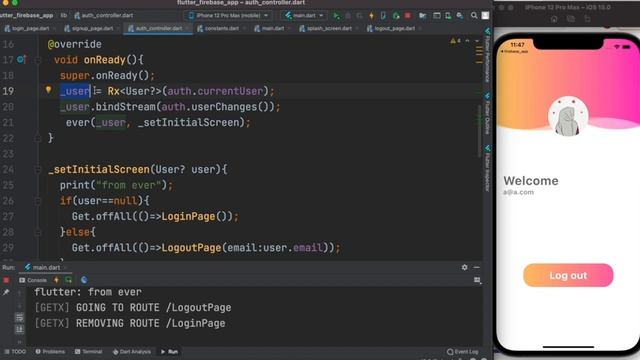Click the hot restart icon in Run panel
640x360 pixels.
coord(69,280)
